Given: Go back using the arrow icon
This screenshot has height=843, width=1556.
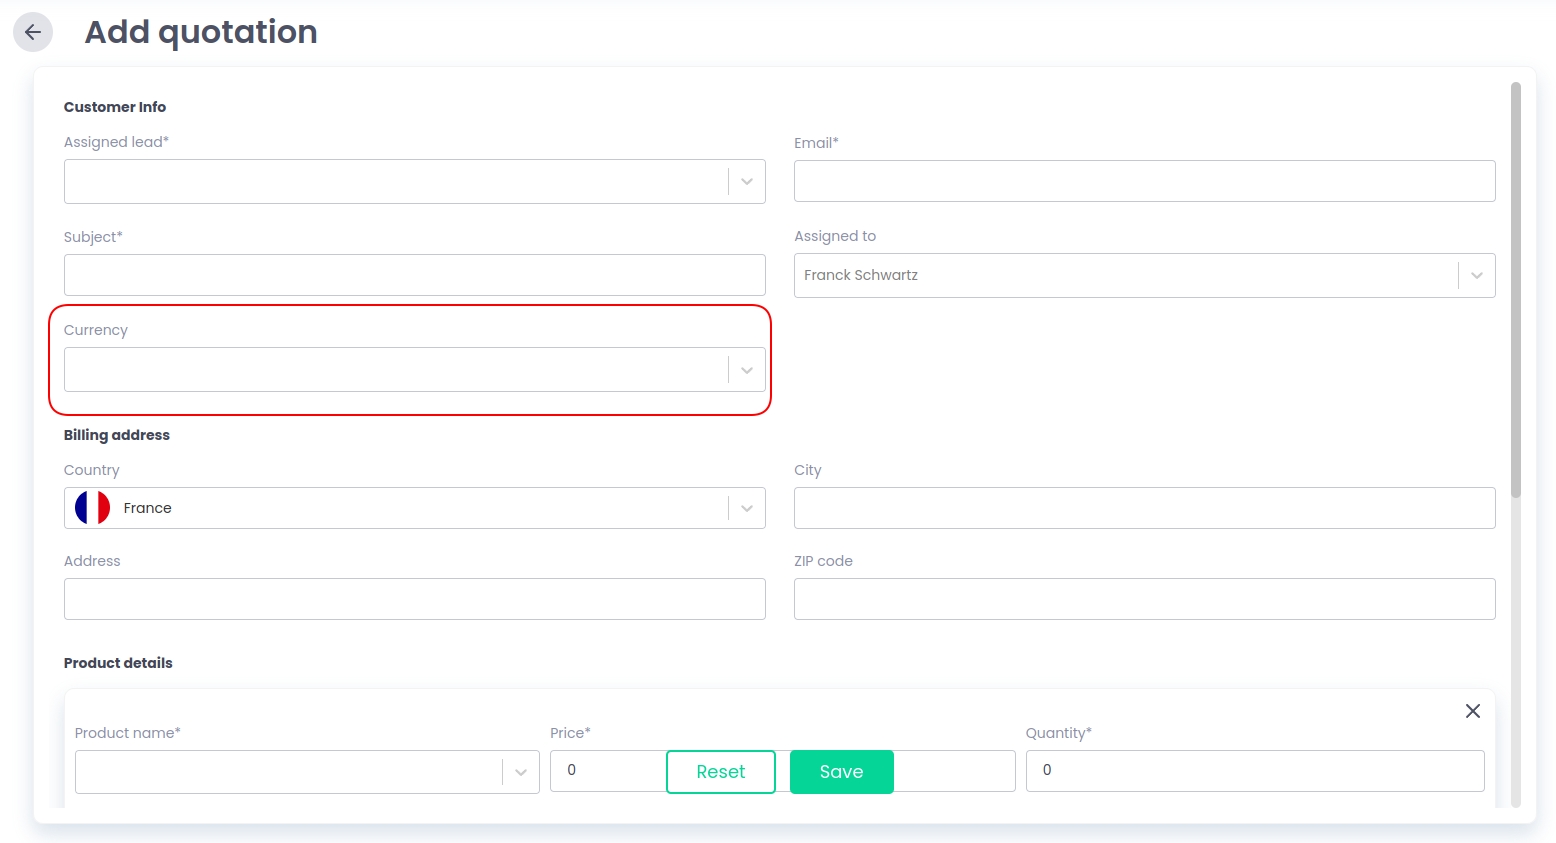Looking at the screenshot, I should 33,32.
